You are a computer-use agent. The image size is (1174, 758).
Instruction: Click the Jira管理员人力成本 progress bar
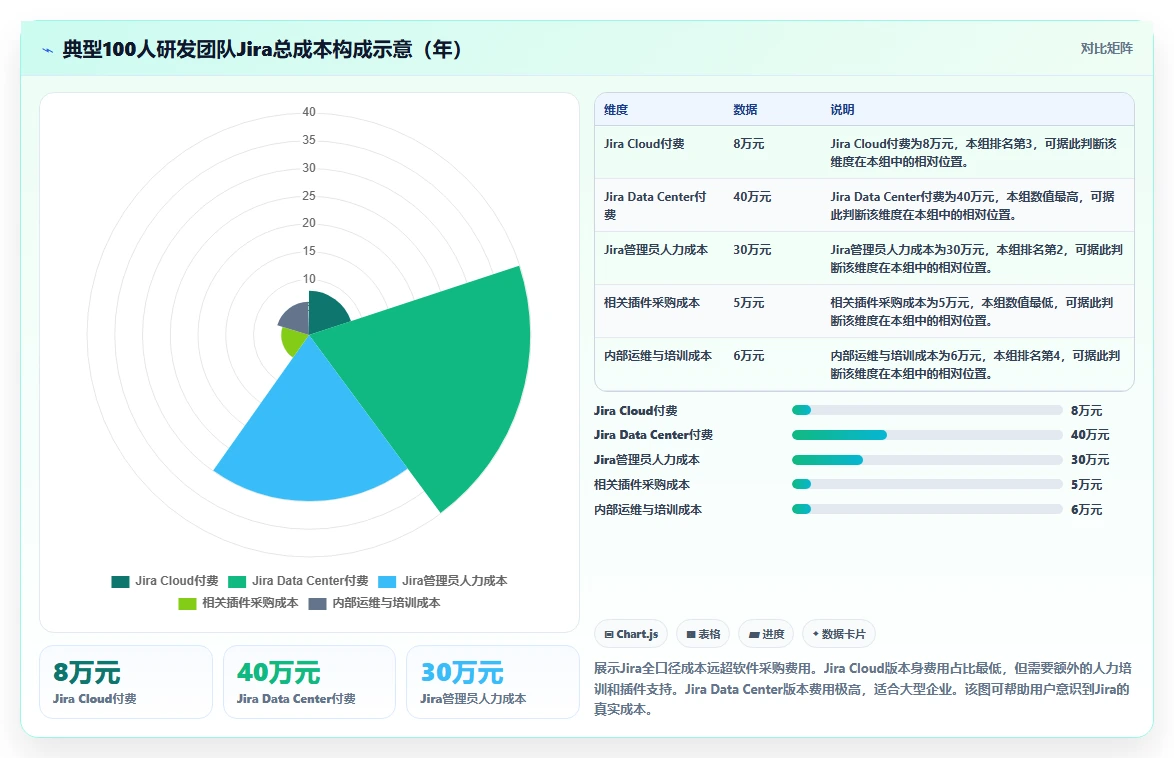click(x=927, y=460)
